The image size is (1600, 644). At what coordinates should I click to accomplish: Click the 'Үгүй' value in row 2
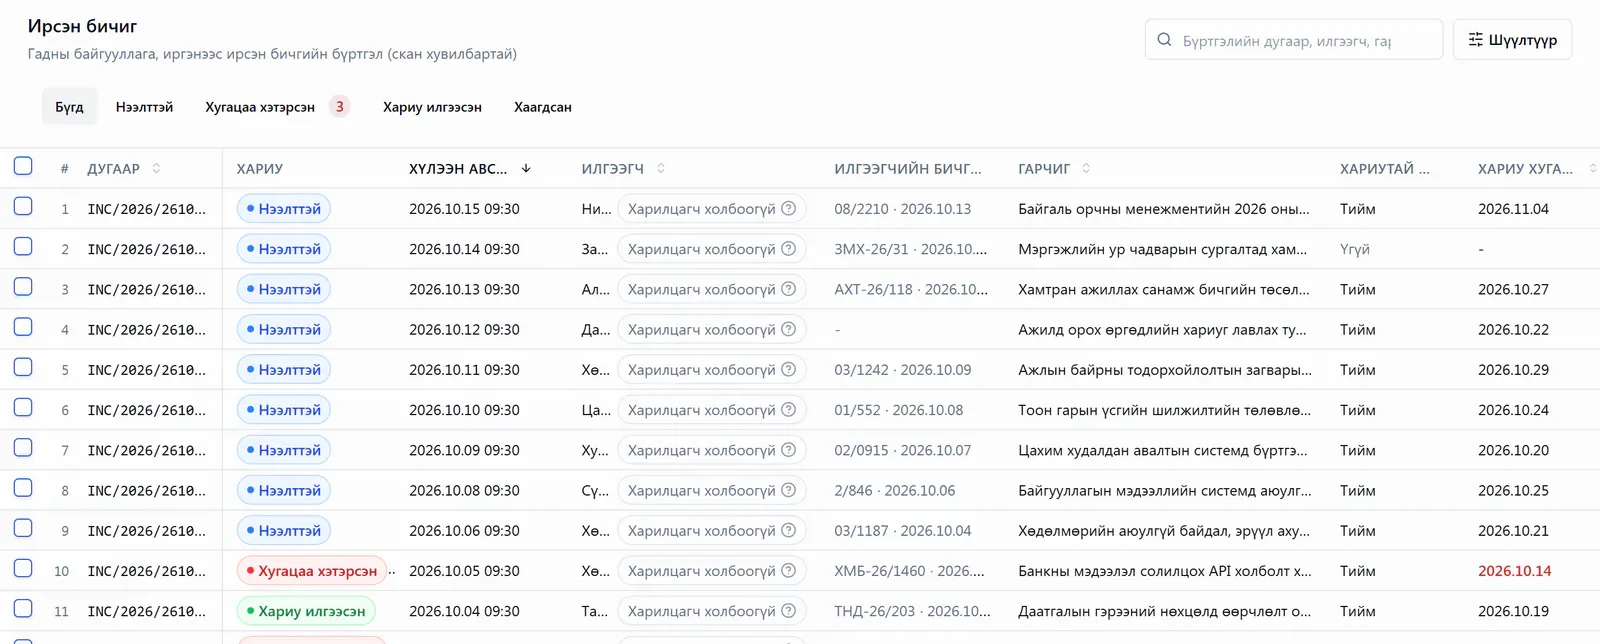pyautogui.click(x=1355, y=248)
